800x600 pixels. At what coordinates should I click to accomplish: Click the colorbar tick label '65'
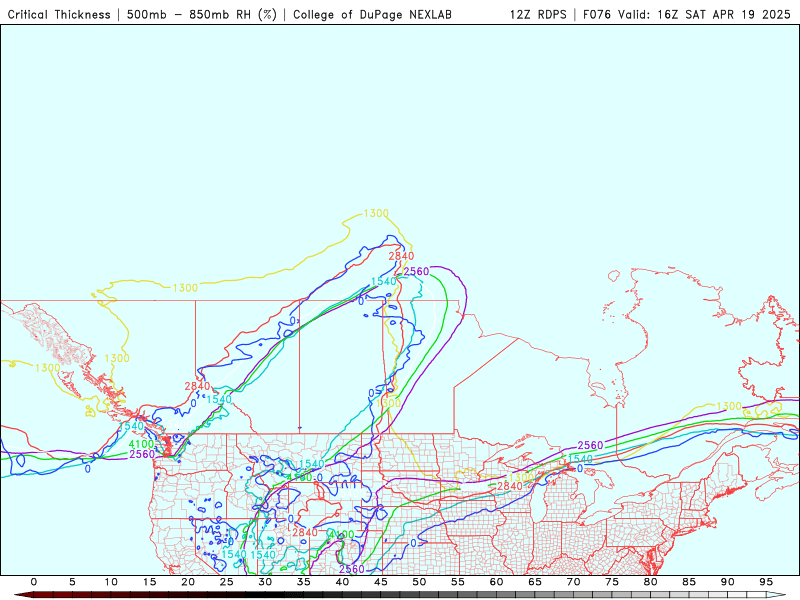[x=535, y=582]
